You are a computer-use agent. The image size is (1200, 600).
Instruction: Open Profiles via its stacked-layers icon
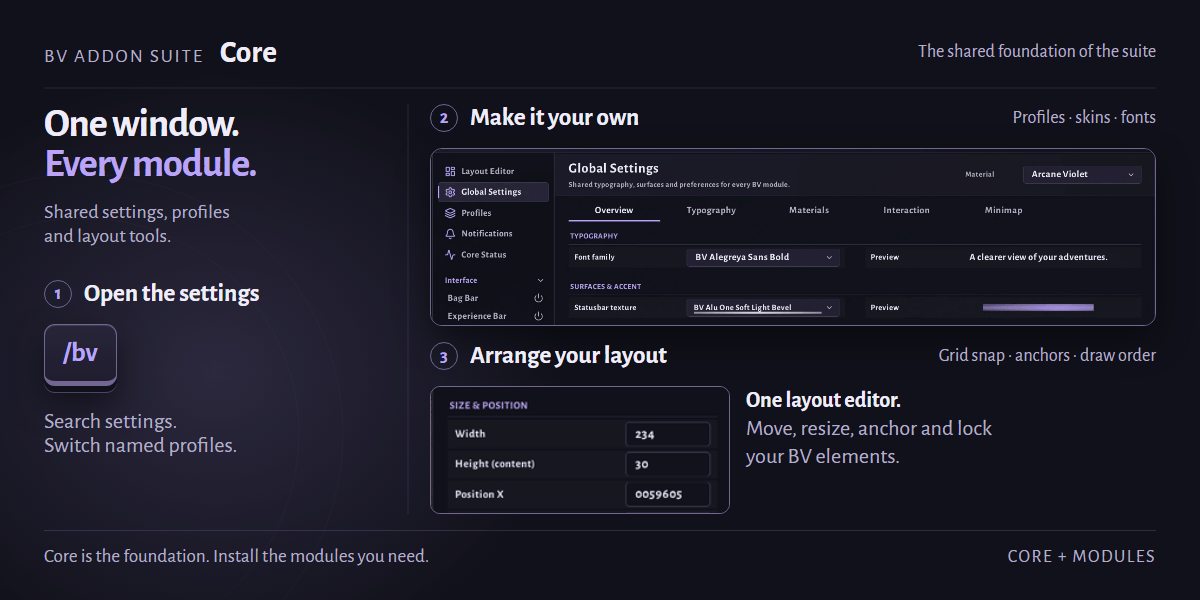pyautogui.click(x=450, y=213)
